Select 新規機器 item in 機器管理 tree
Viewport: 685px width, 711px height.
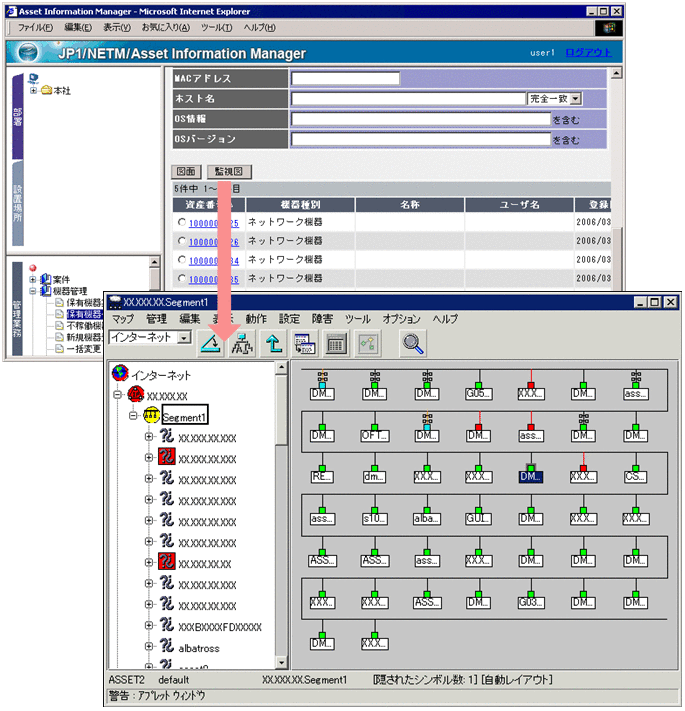[84, 337]
